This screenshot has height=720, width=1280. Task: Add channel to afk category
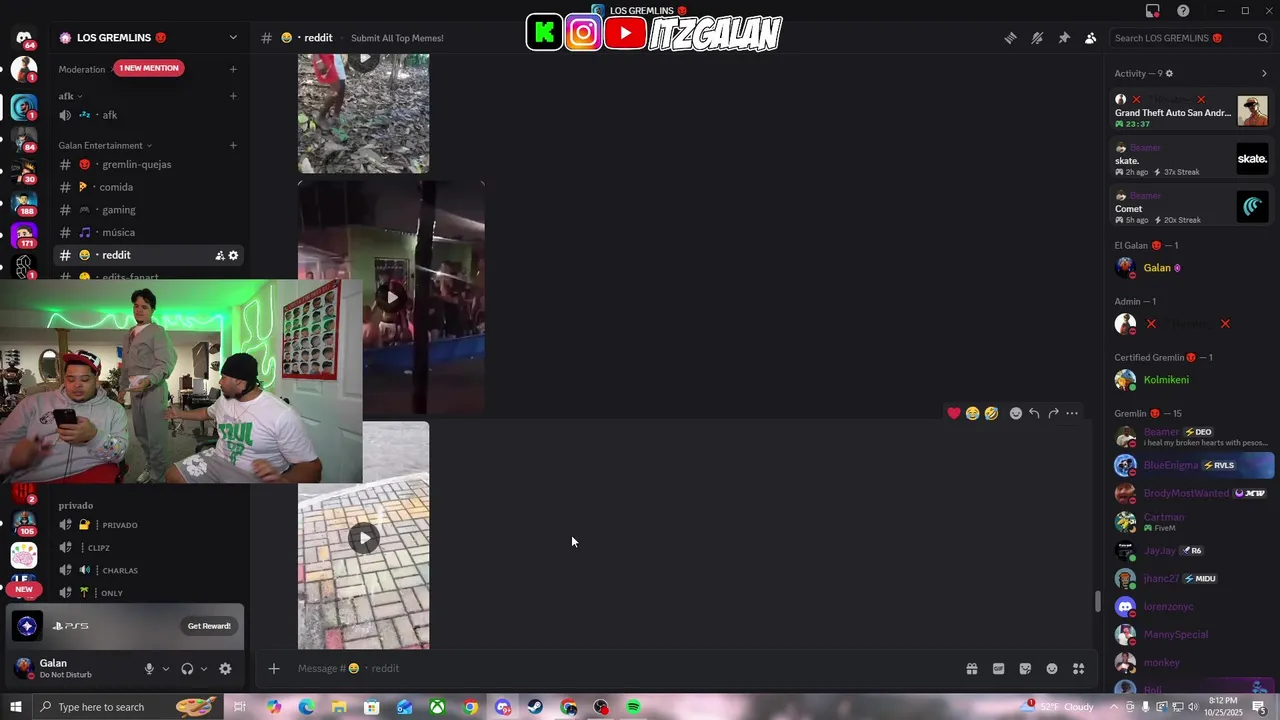233,96
